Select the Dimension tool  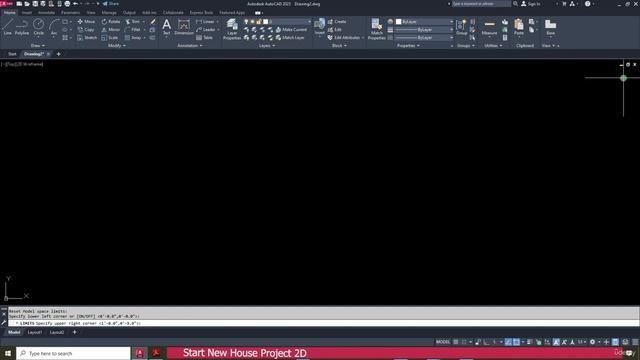(x=184, y=27)
